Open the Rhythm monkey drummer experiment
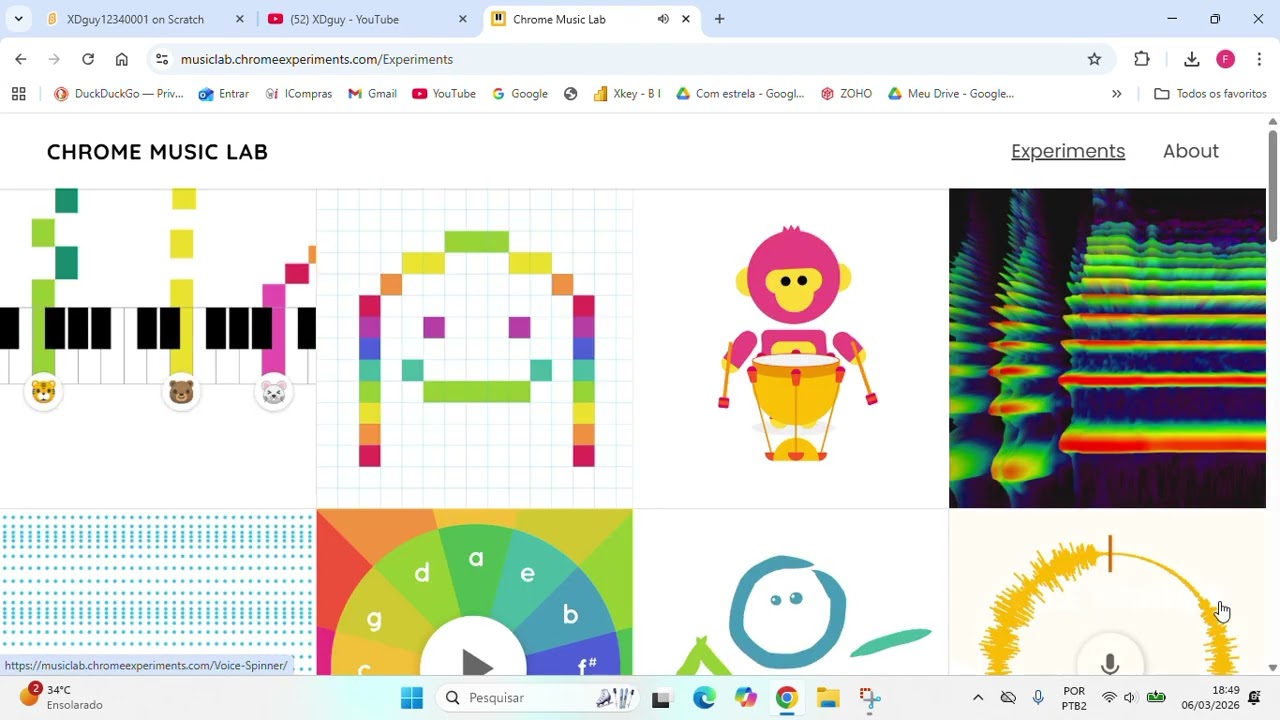This screenshot has height=720, width=1280. click(x=790, y=348)
